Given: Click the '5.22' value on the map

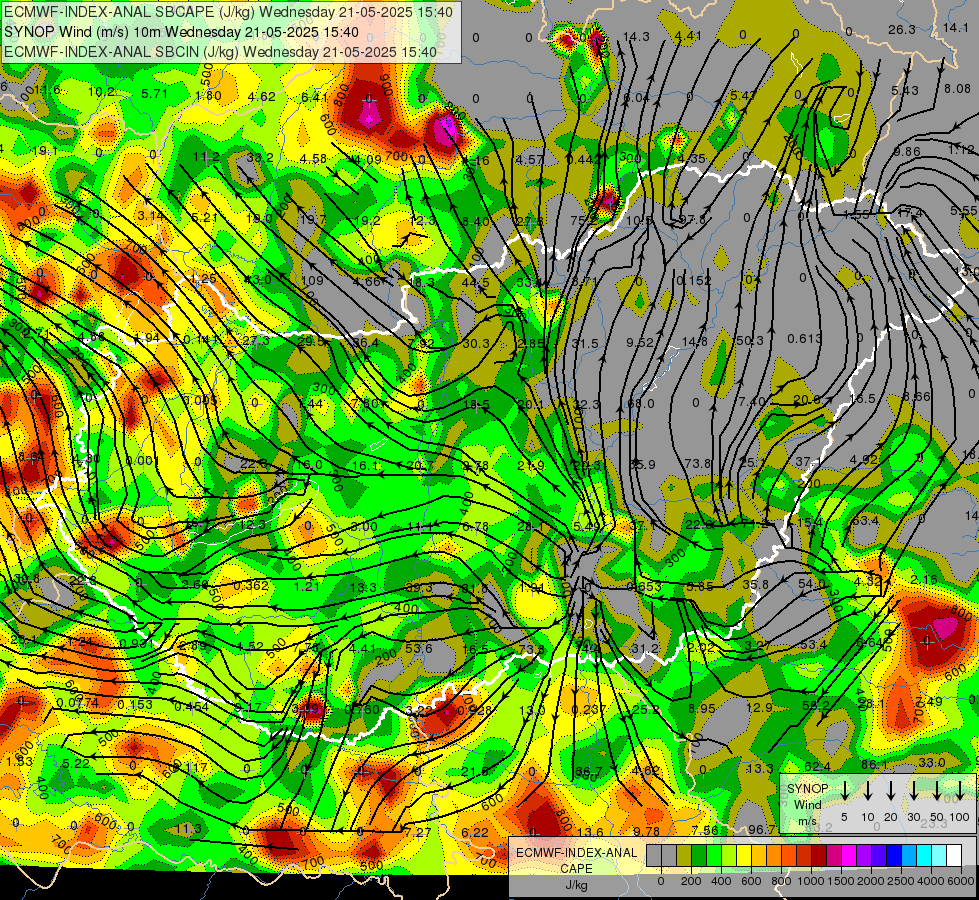Looking at the screenshot, I should [76, 763].
